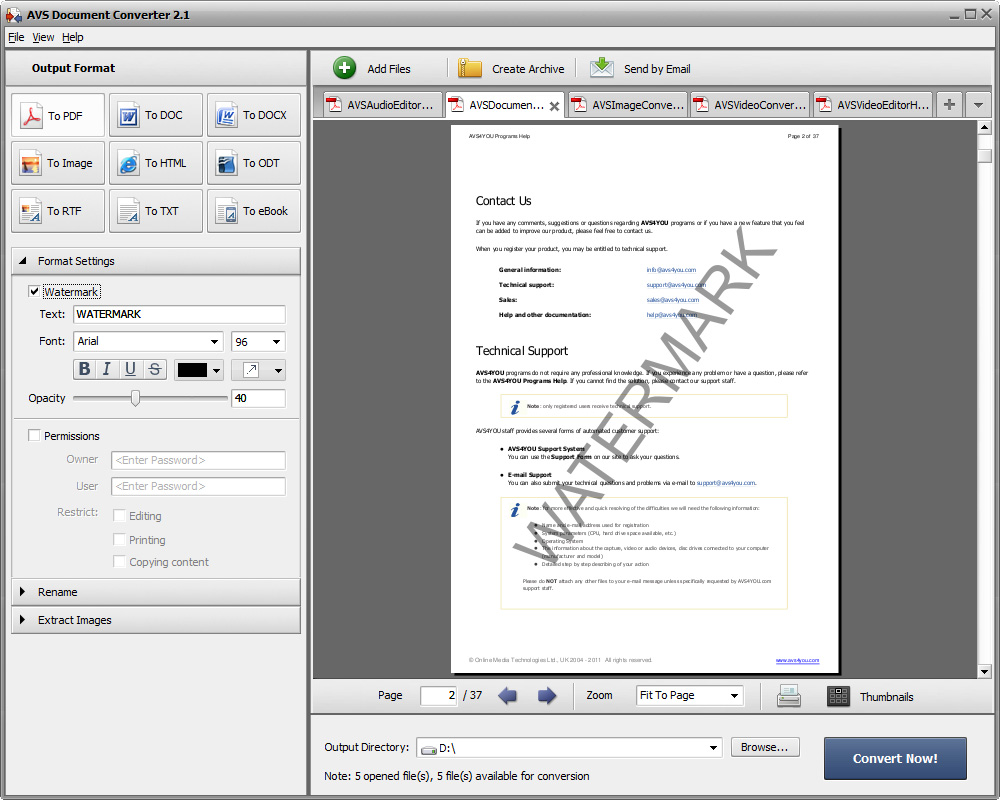Image resolution: width=1000 pixels, height=800 pixels.
Task: Enable the Permissions checkbox
Action: [35, 436]
